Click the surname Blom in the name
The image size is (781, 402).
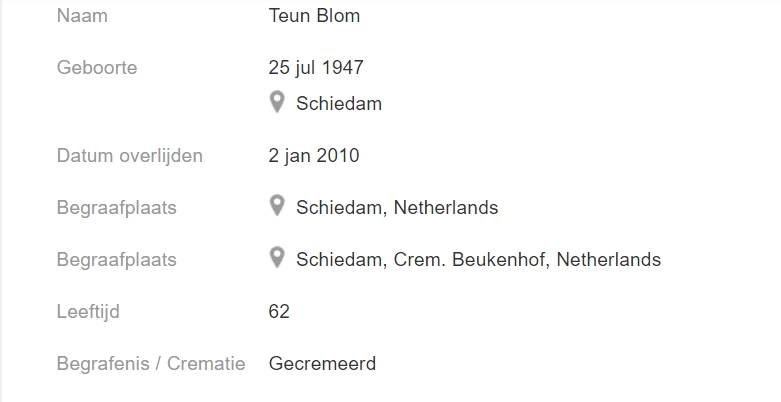[x=338, y=15]
